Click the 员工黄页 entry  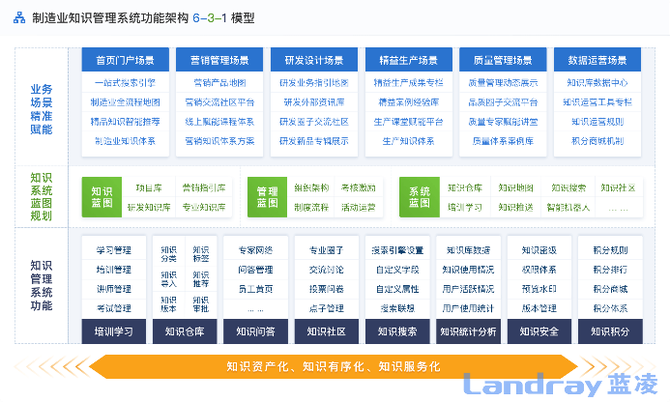coord(256,289)
